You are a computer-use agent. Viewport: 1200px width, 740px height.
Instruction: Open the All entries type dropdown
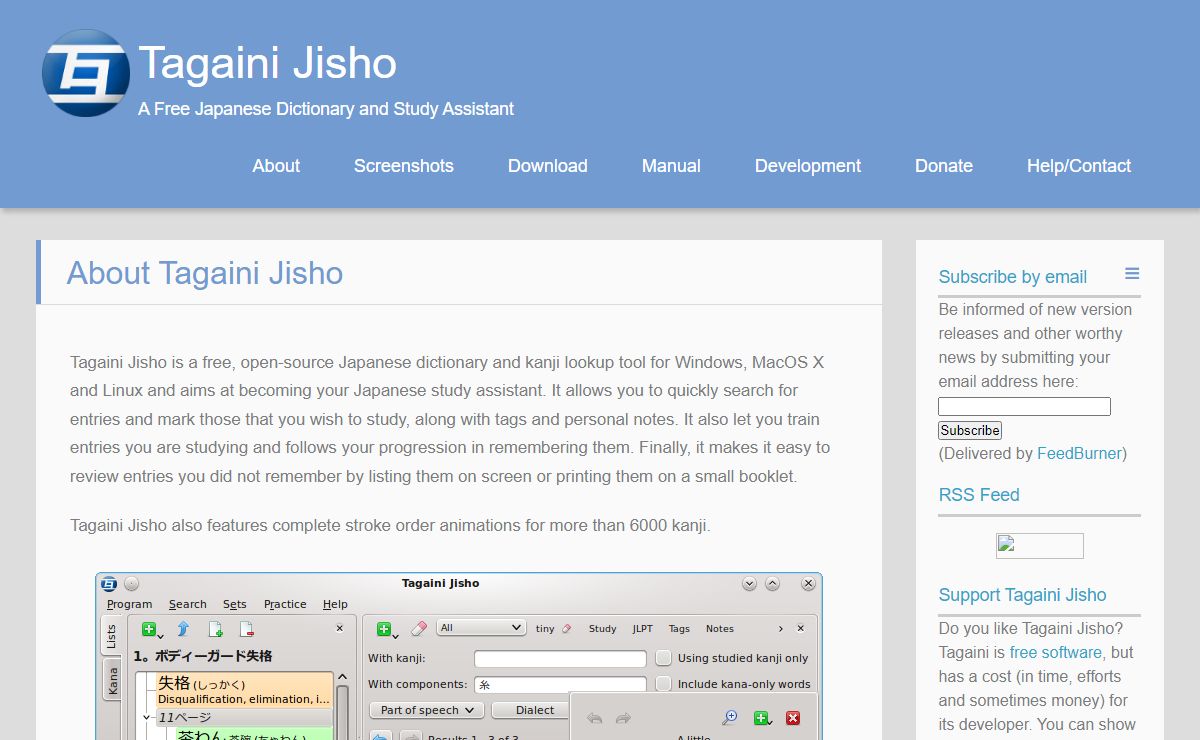pyautogui.click(x=481, y=628)
